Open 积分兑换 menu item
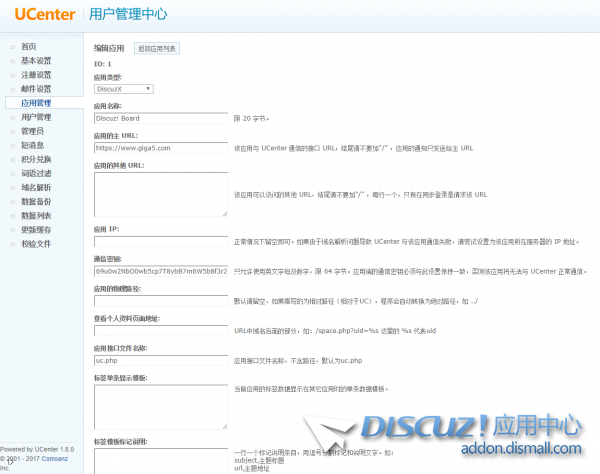The height and width of the screenshot is (474, 600). pos(36,160)
